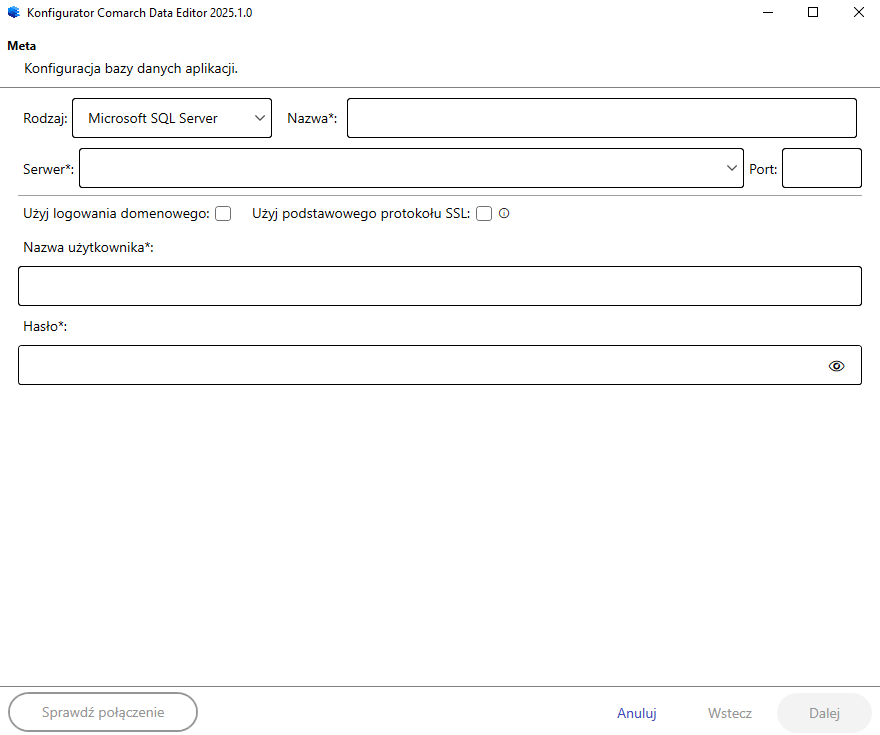880x735 pixels.
Task: Minimize the configurator window
Action: 768,13
